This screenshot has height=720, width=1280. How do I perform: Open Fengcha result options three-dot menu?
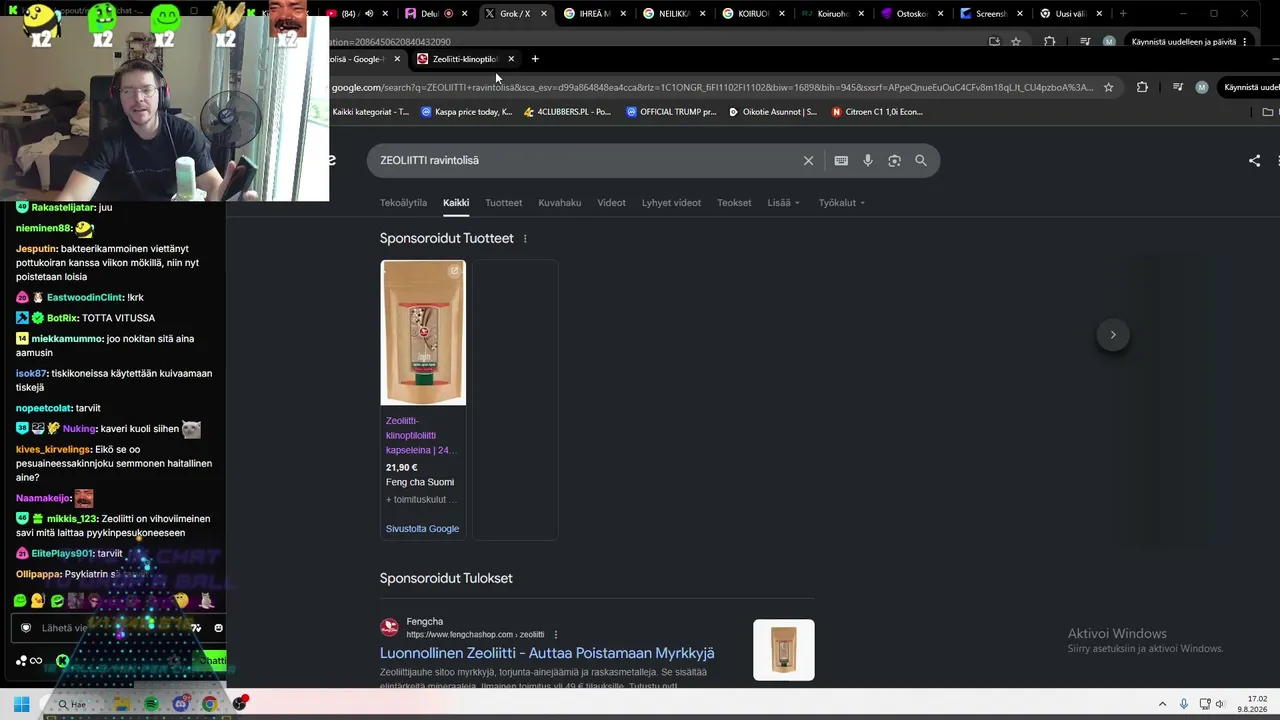tap(556, 635)
